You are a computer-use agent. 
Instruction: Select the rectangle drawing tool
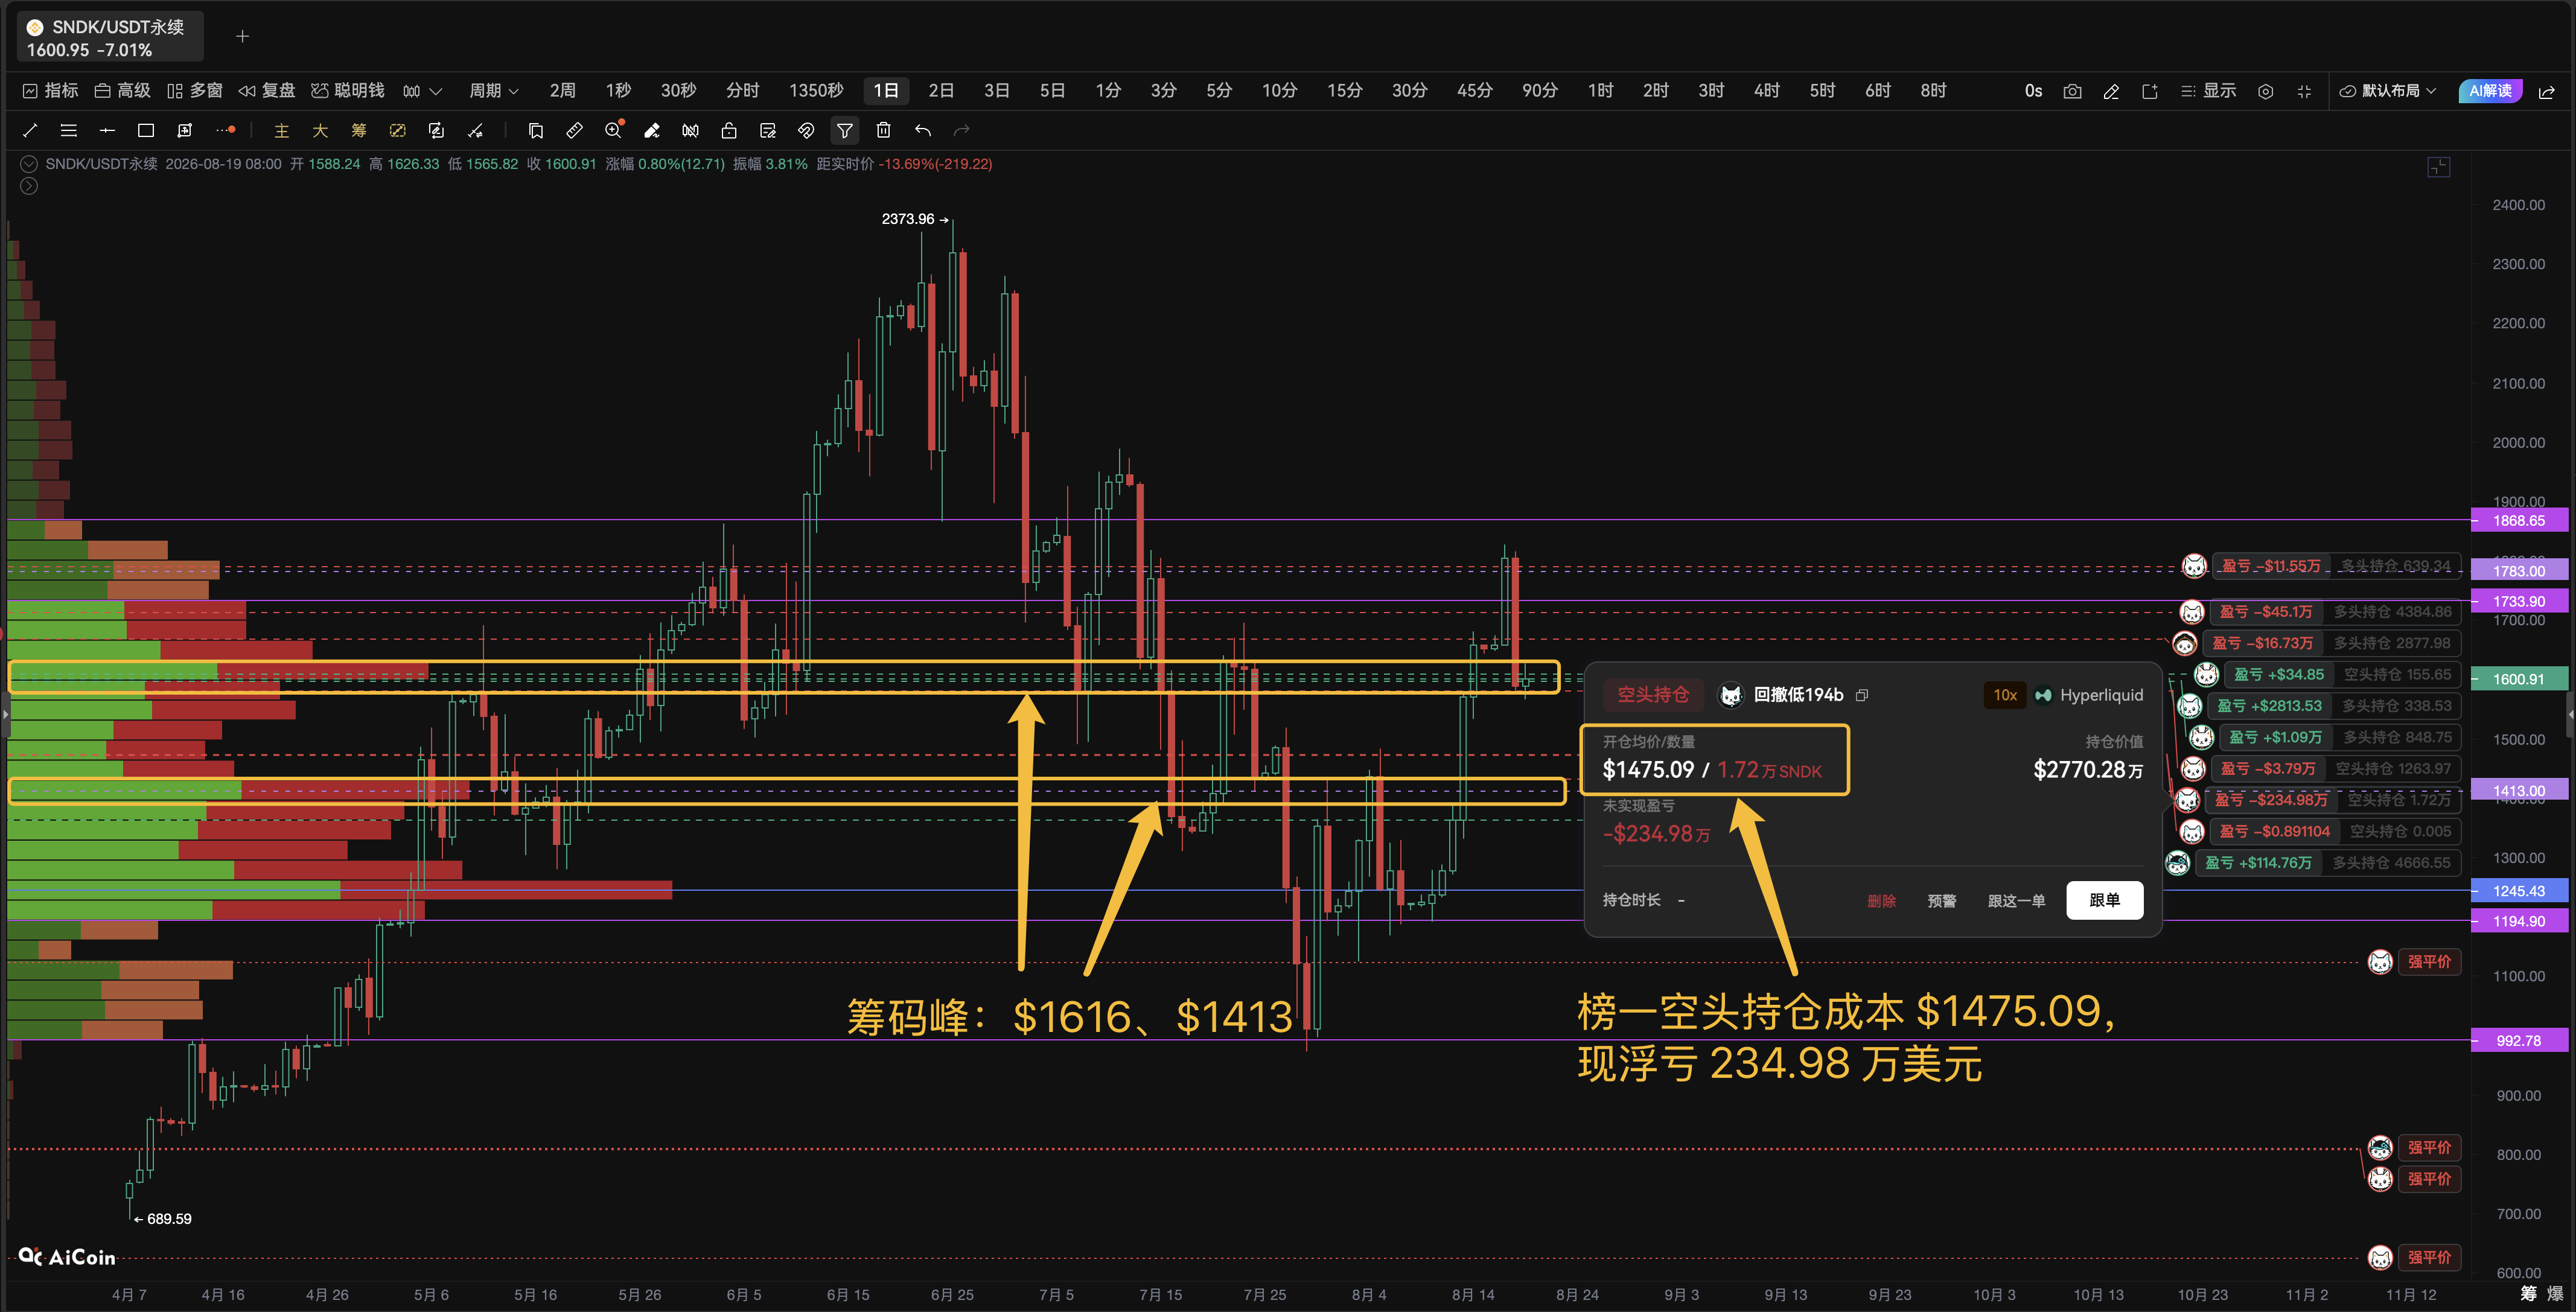click(146, 130)
